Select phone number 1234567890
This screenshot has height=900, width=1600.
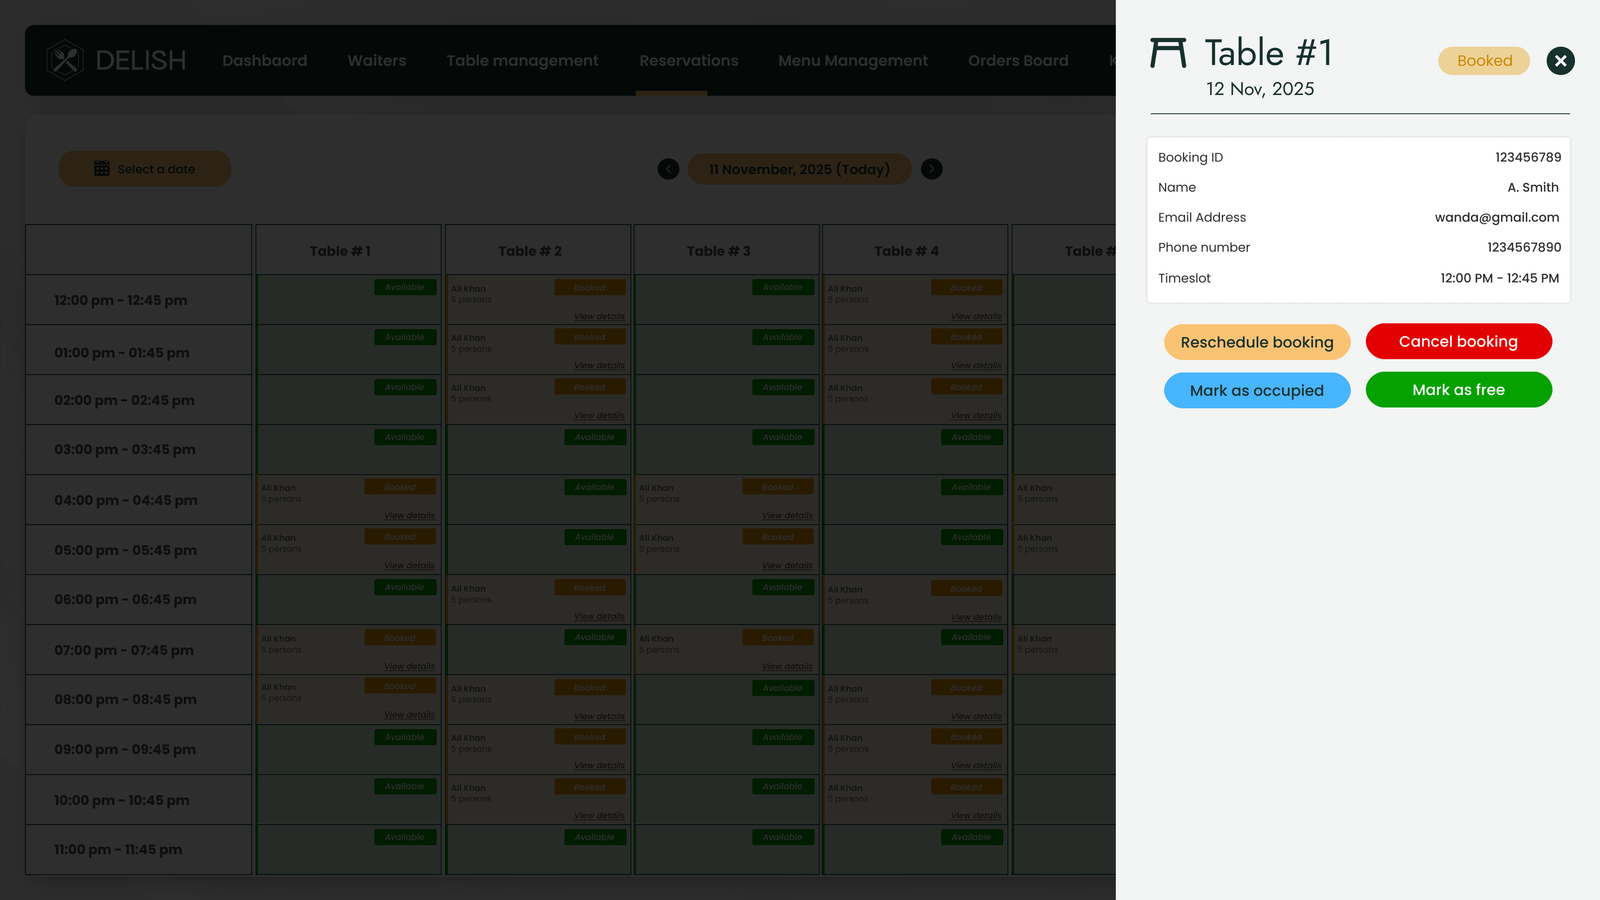click(x=1524, y=247)
